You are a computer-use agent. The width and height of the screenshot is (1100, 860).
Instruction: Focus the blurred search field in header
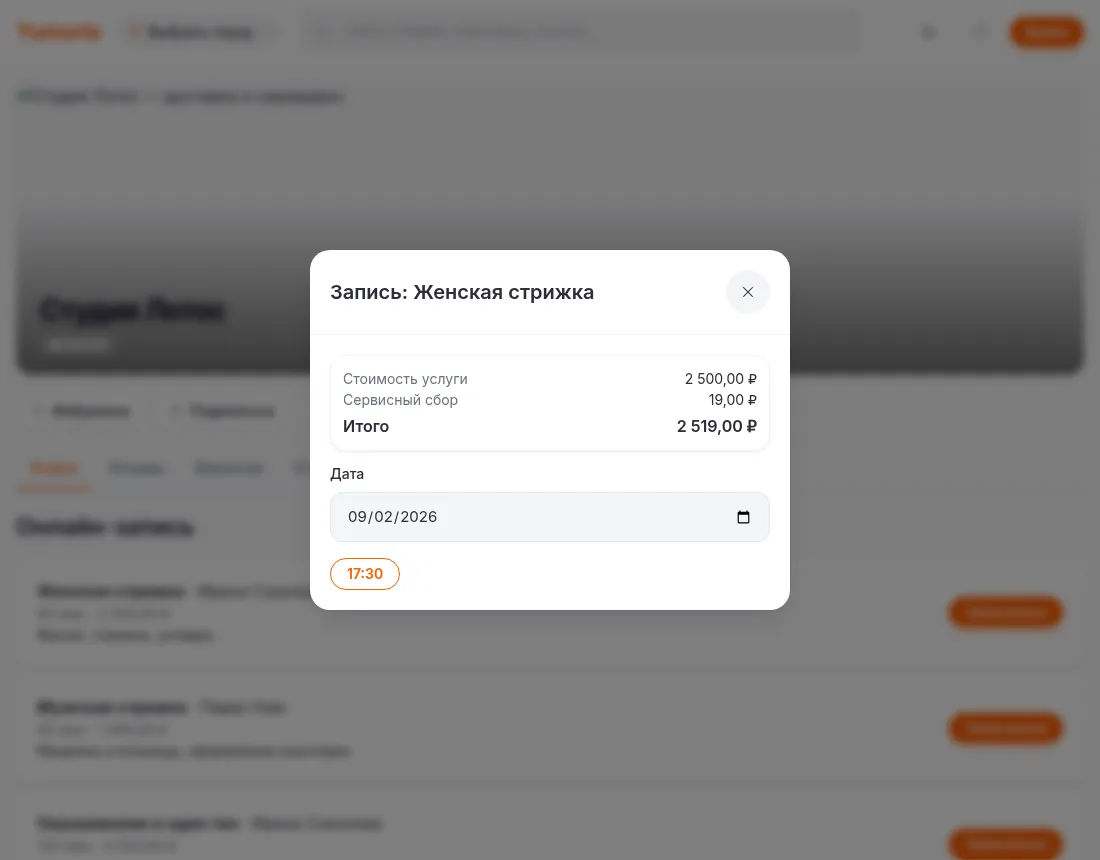[581, 32]
